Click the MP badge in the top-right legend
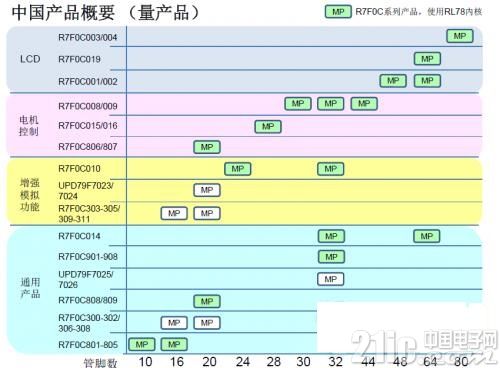This screenshot has width=500, height=368. (x=338, y=12)
